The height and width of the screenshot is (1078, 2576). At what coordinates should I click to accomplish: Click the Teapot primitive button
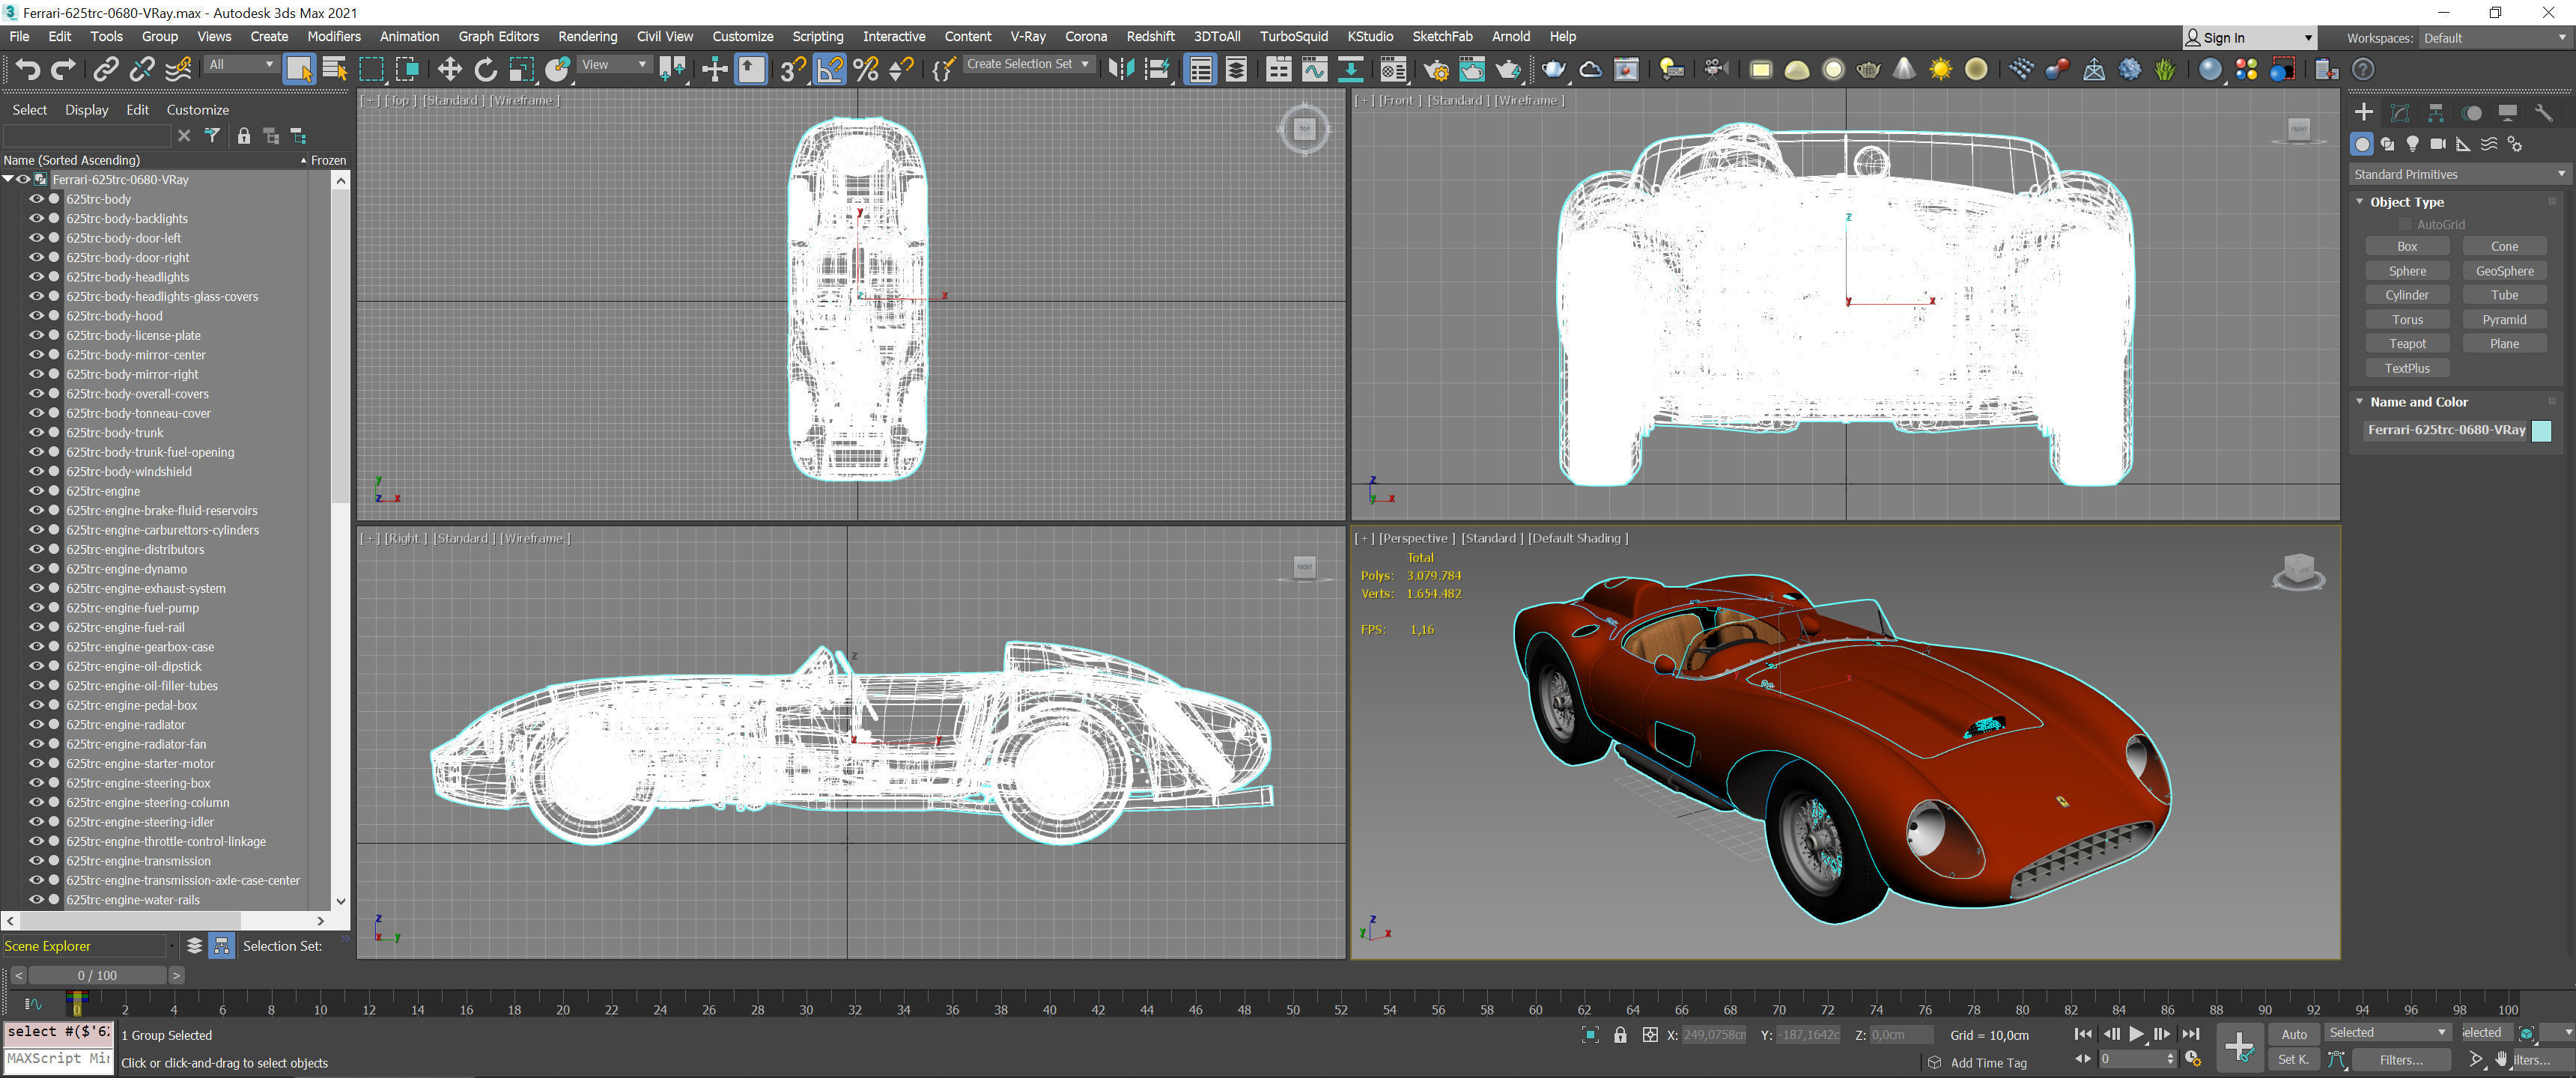[x=2407, y=343]
